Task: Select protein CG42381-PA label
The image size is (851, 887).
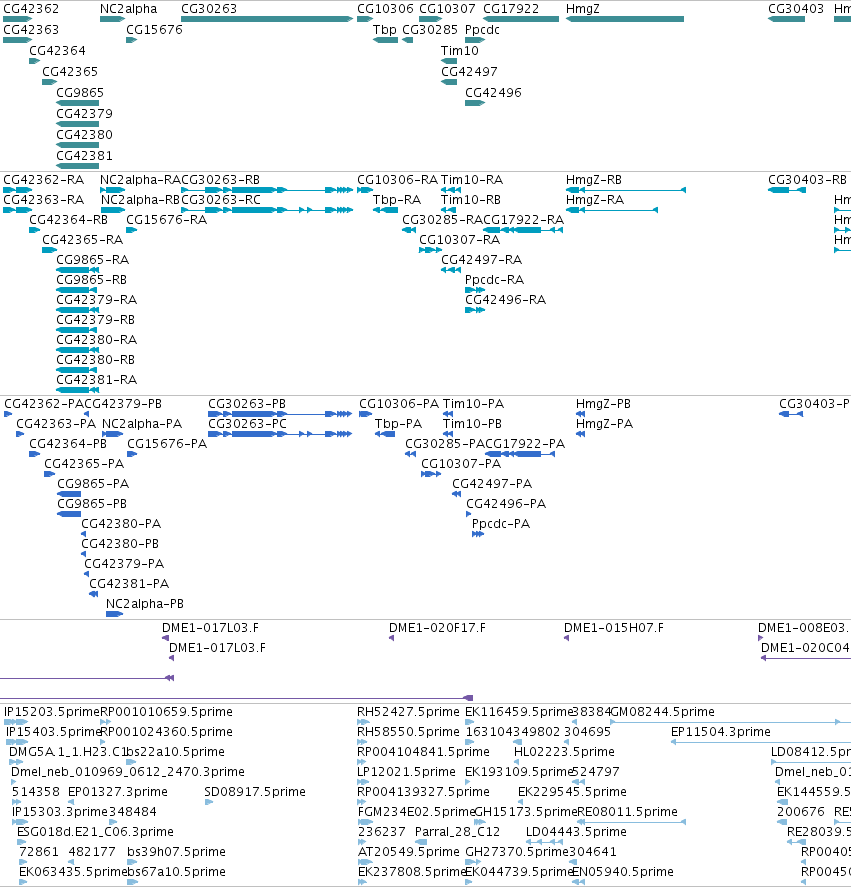Action: point(129,584)
